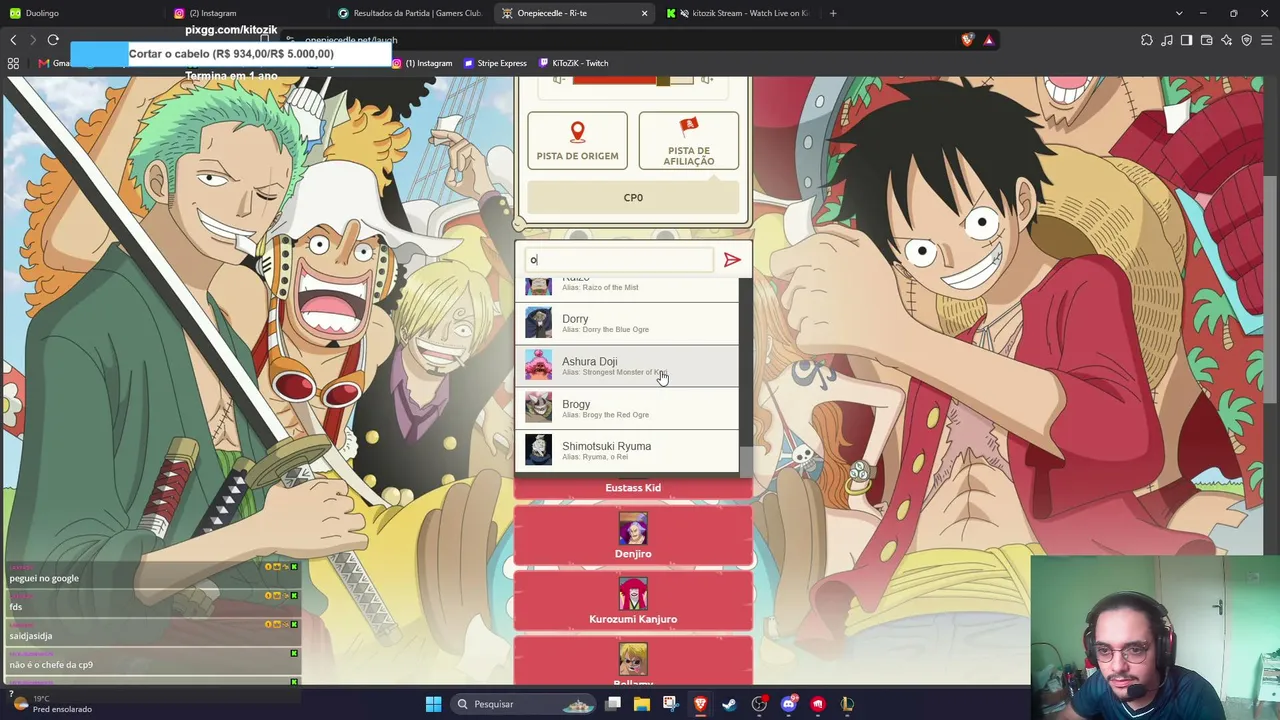The width and height of the screenshot is (1280, 720).
Task: Open Steam from the taskbar
Action: 729,704
